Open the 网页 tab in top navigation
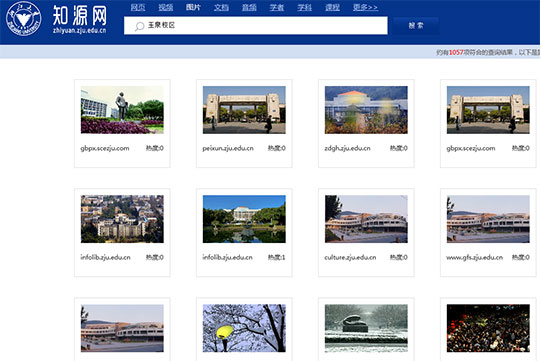The height and width of the screenshot is (361, 541). [x=138, y=7]
